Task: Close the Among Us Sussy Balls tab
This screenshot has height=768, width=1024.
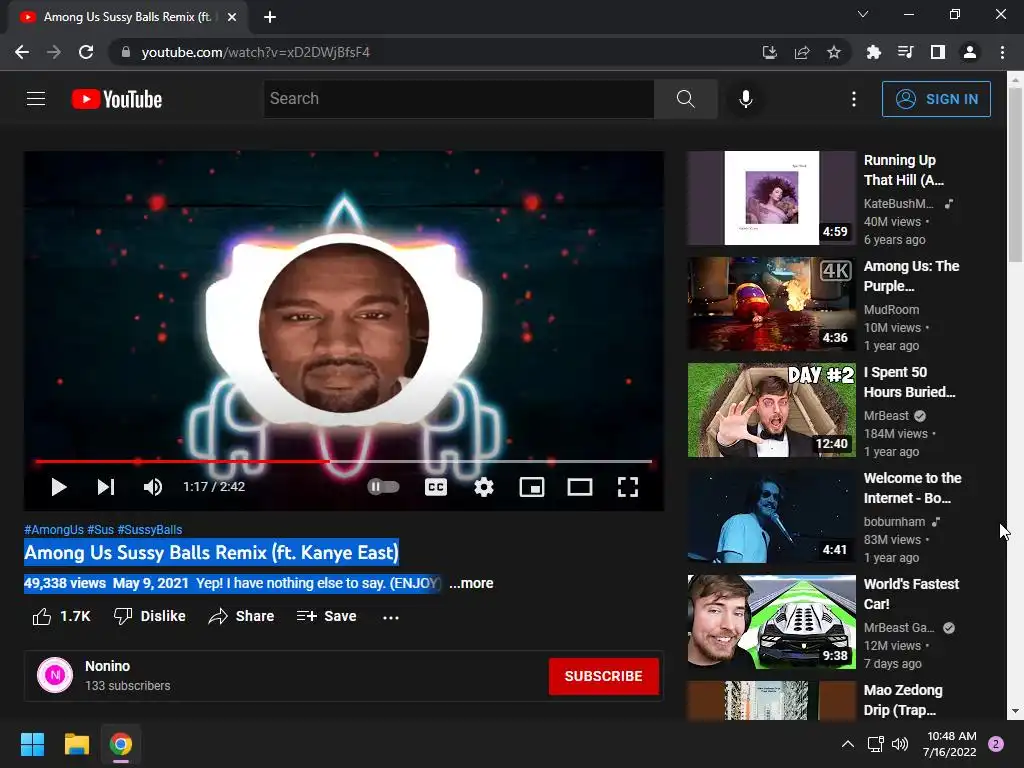Action: [x=232, y=17]
